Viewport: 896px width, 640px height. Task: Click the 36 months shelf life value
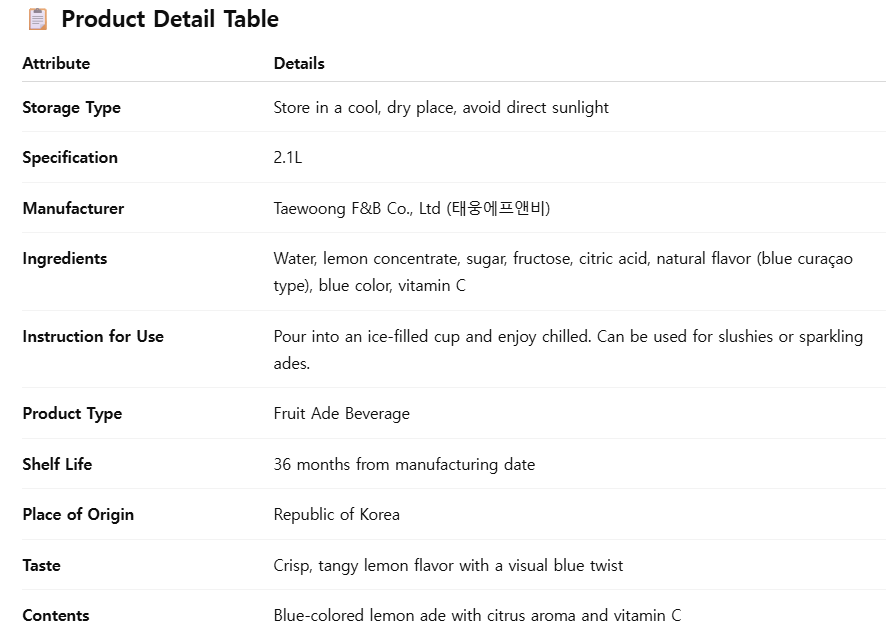click(404, 464)
